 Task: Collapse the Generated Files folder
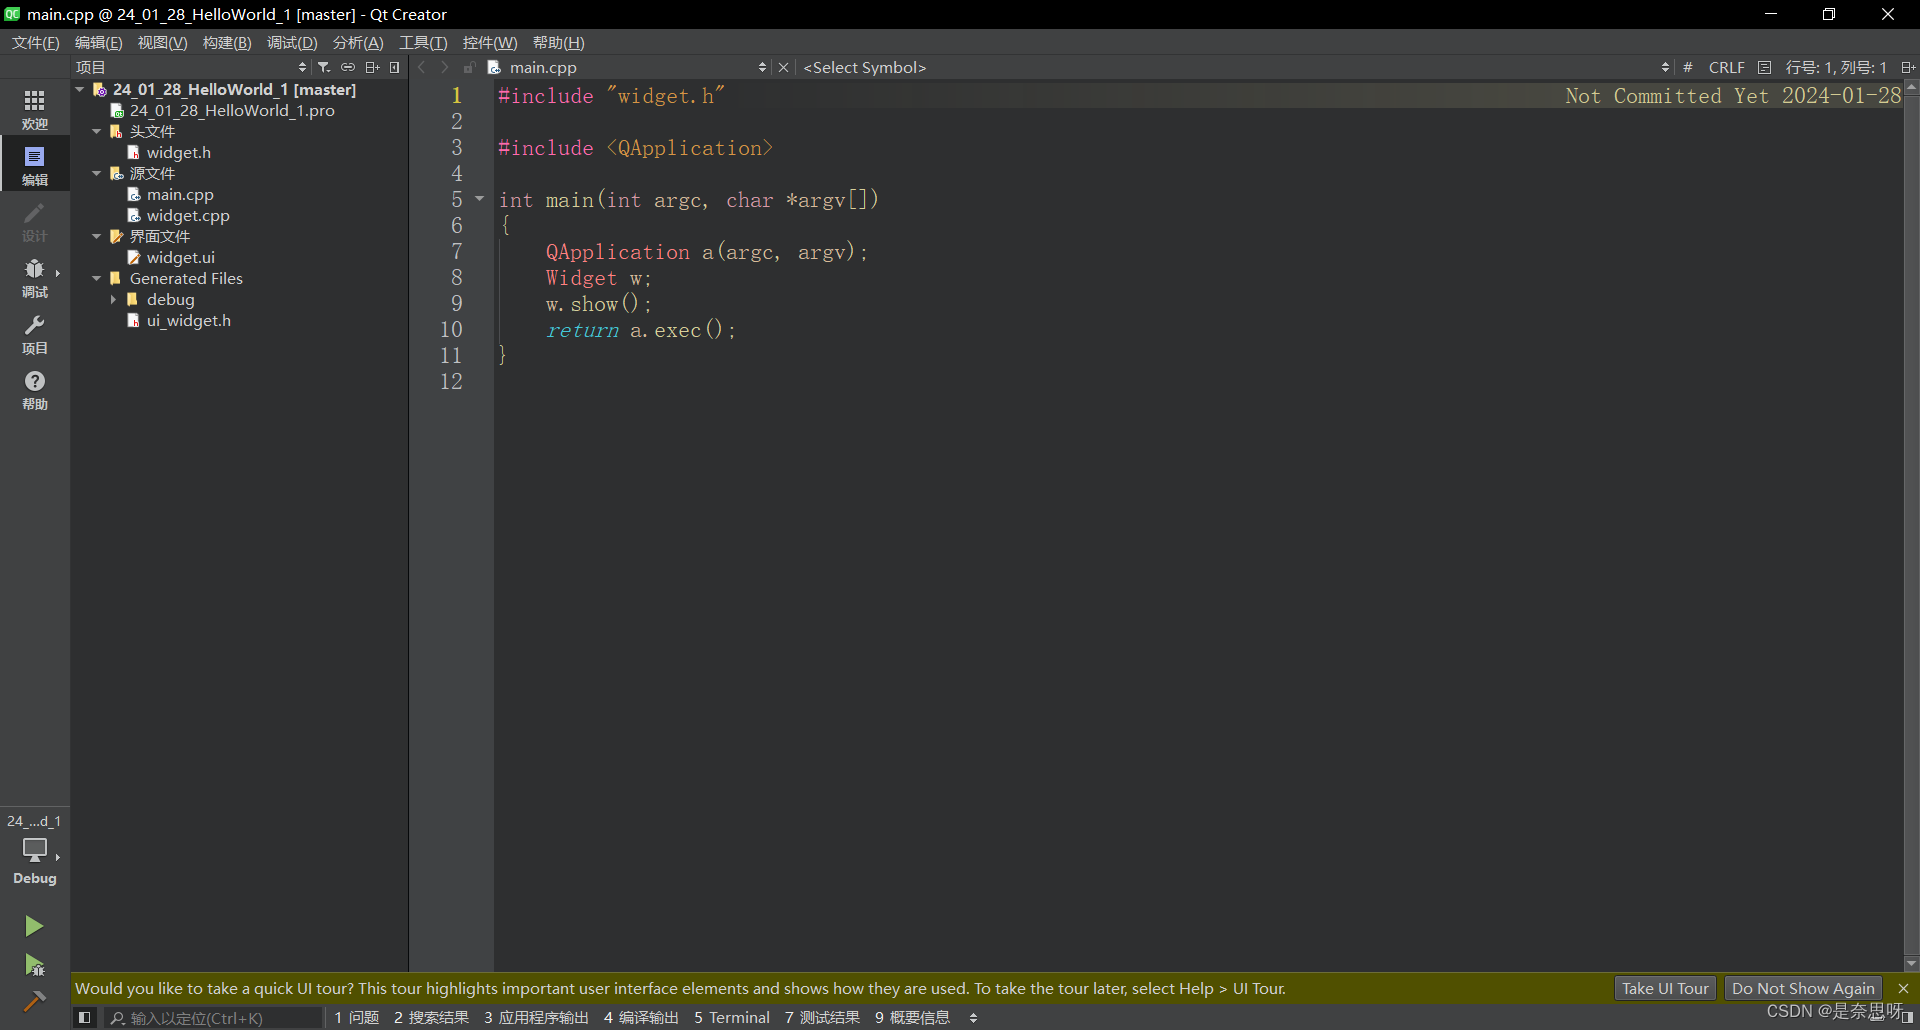[97, 278]
